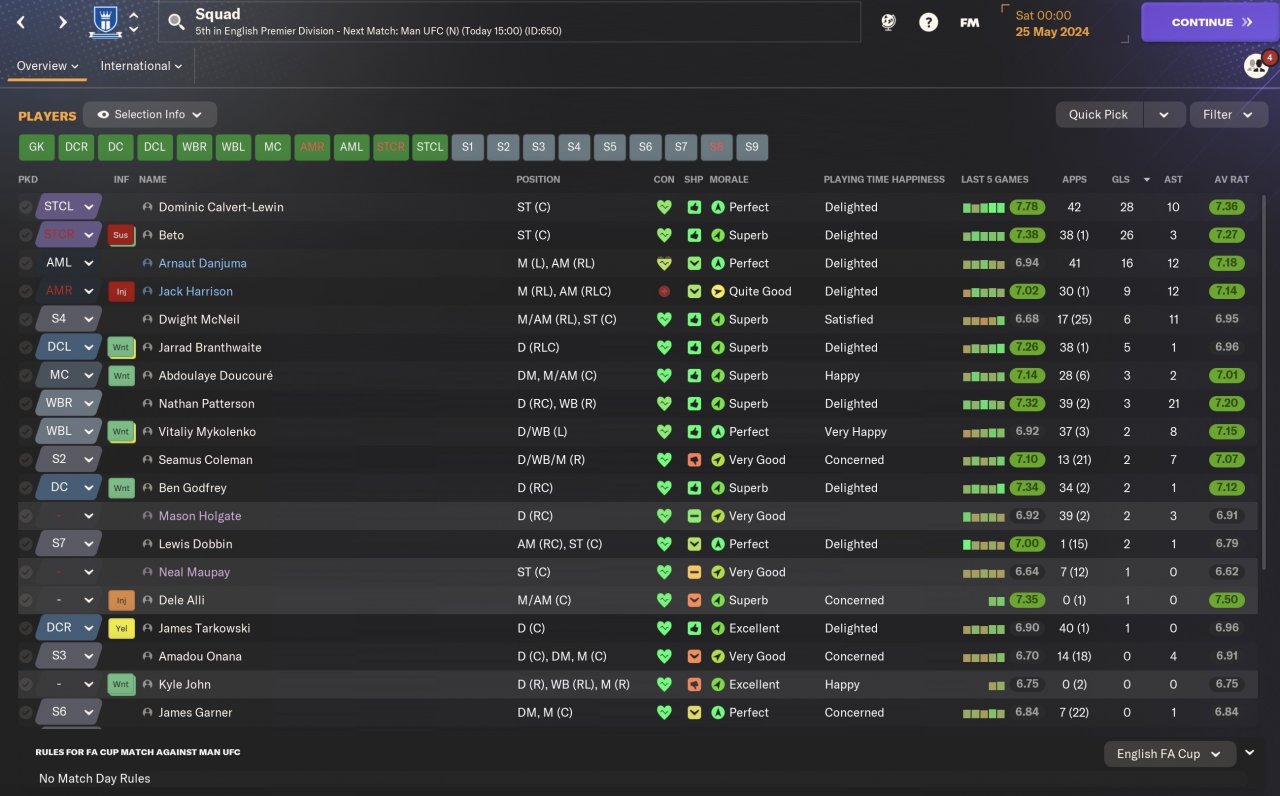Image resolution: width=1280 pixels, height=796 pixels.
Task: Click Jack Harrison's red Inj badge
Action: (121, 291)
